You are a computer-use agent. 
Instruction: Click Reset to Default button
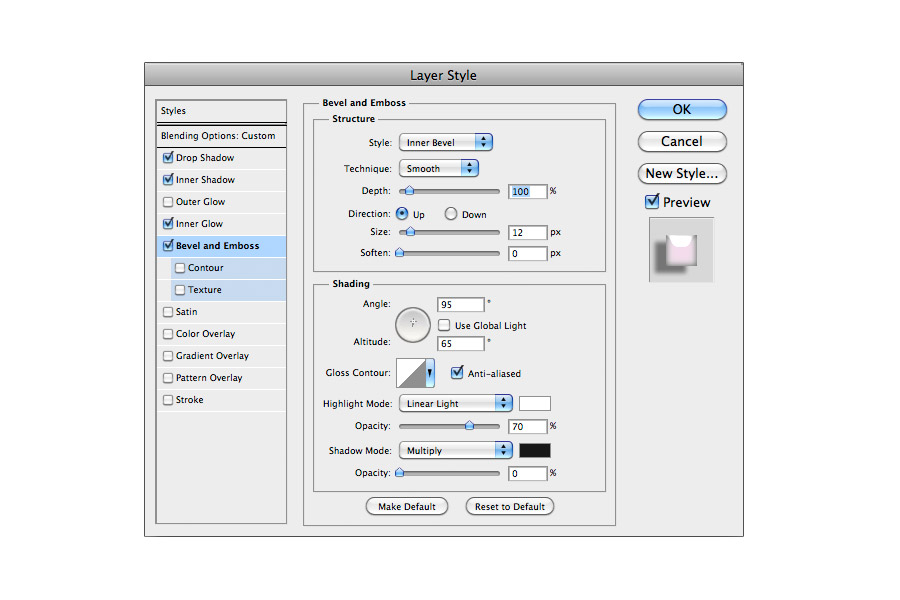coord(510,506)
